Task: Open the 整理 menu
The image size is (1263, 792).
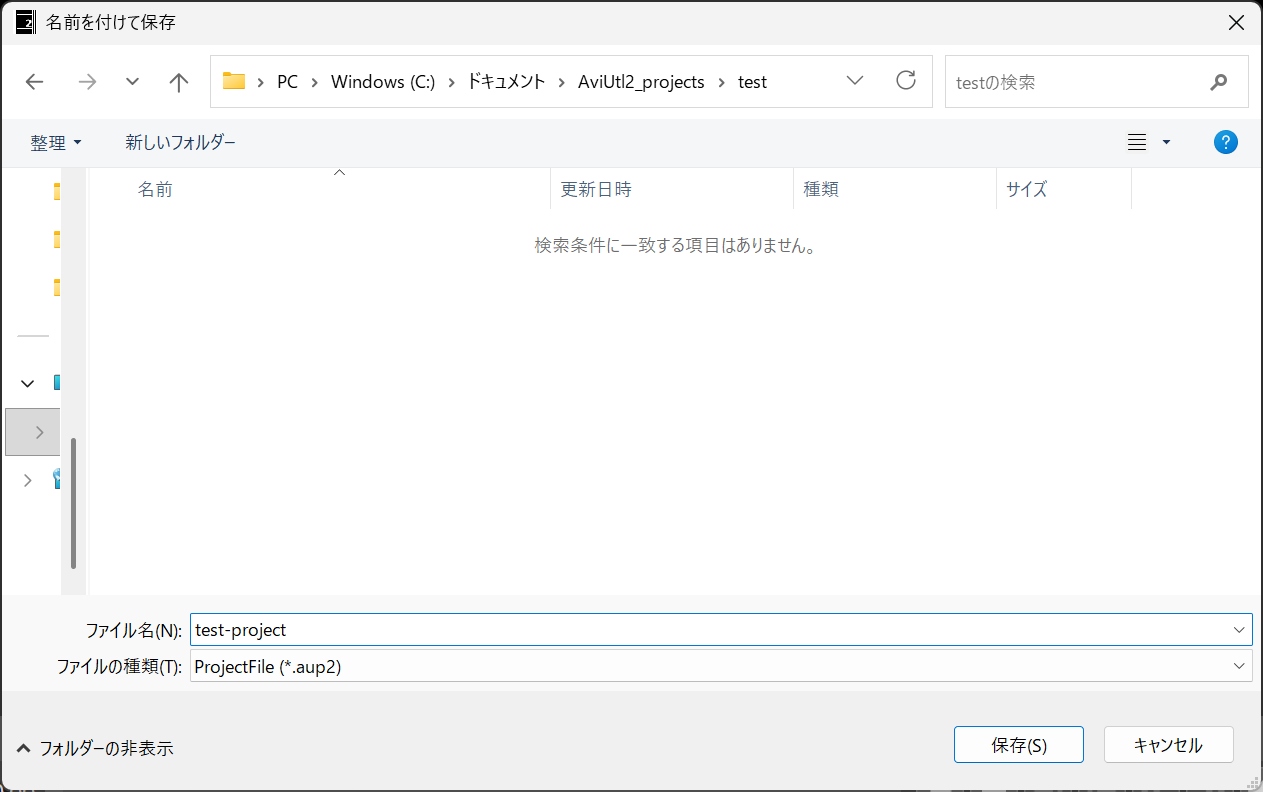Action: tap(55, 143)
